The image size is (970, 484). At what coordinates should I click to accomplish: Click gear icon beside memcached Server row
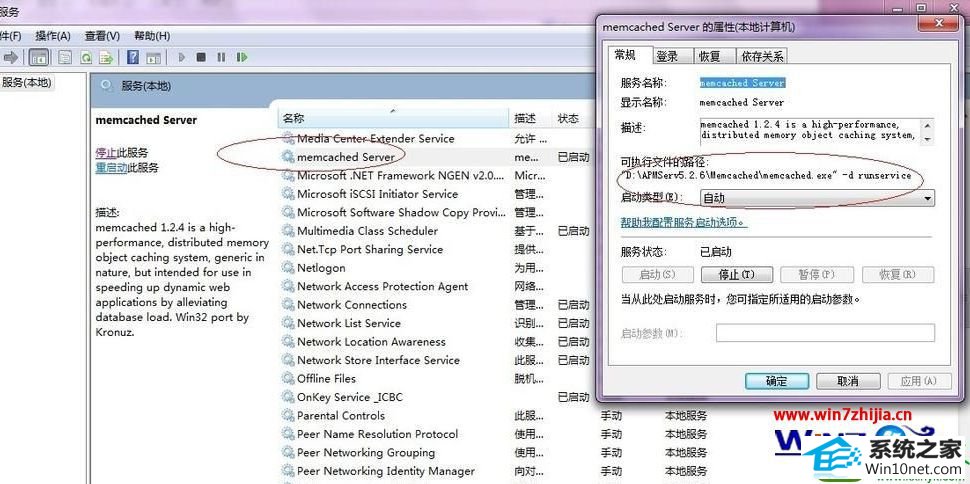(x=288, y=157)
